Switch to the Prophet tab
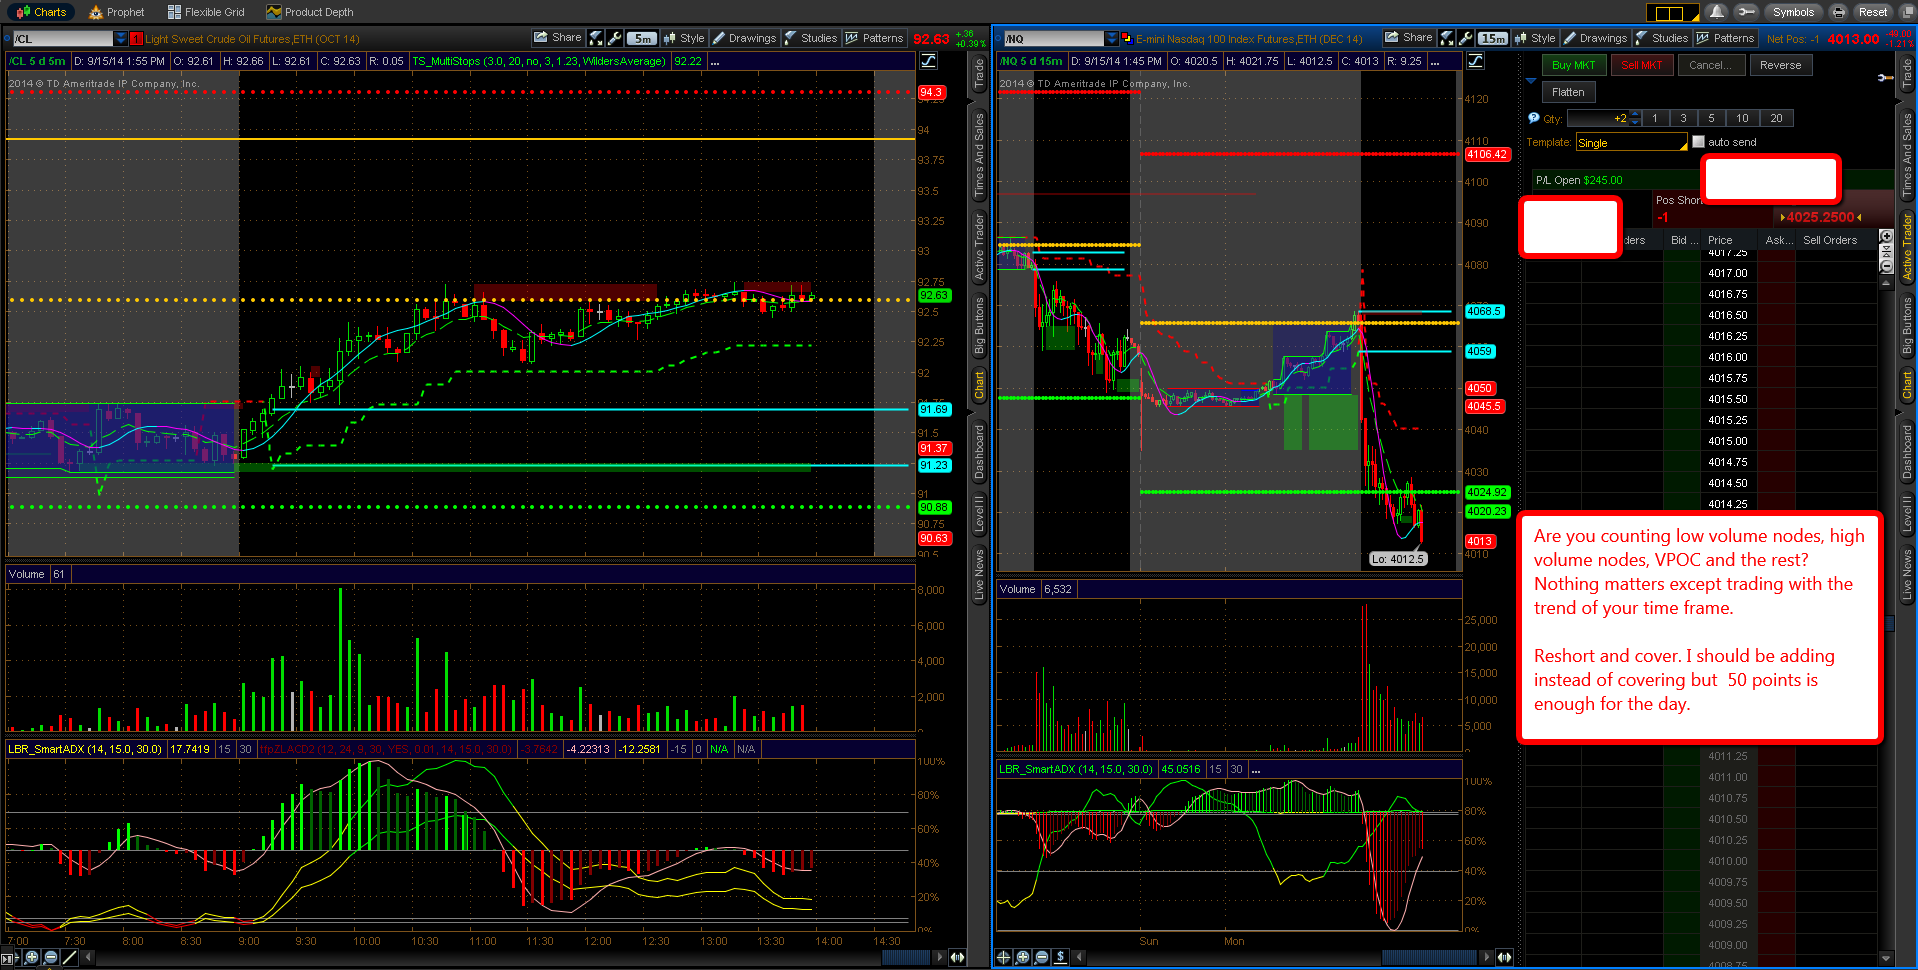1918x970 pixels. [x=117, y=12]
